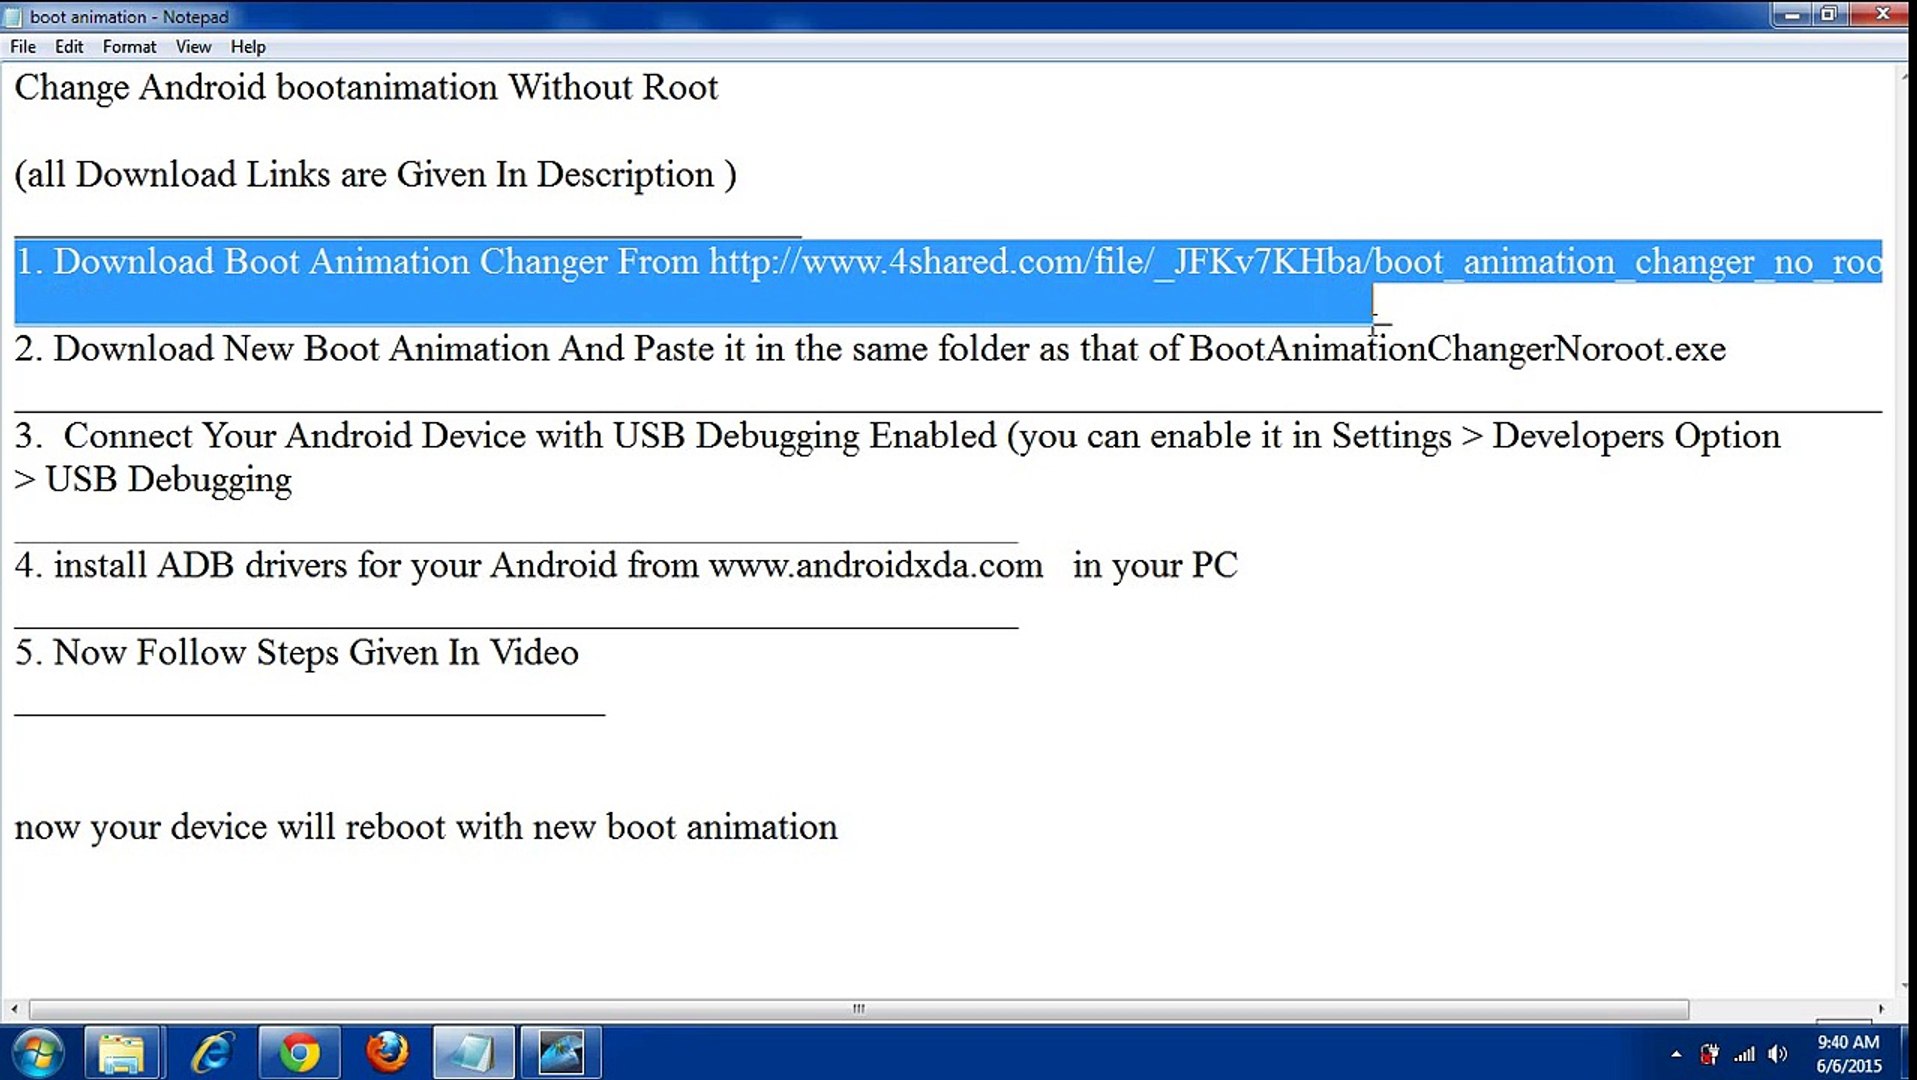Open the Format menu
This screenshot has width=1917, height=1080.
129,47
